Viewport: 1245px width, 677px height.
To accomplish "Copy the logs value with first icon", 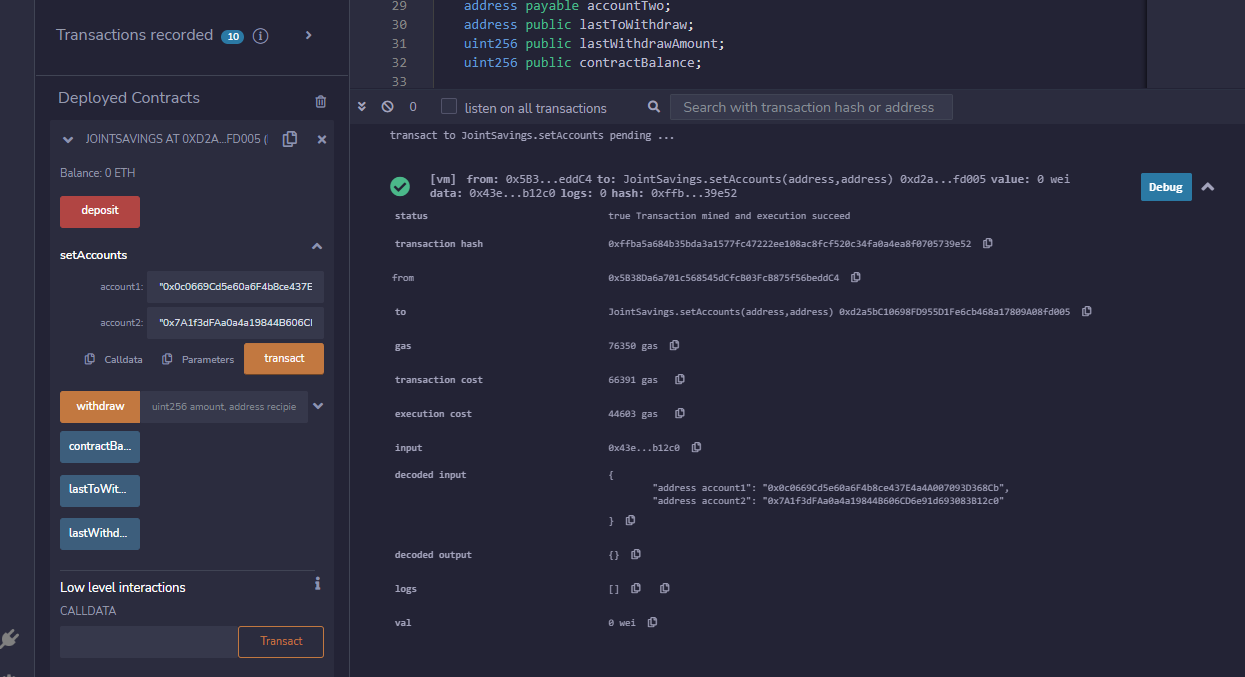I will [636, 588].
